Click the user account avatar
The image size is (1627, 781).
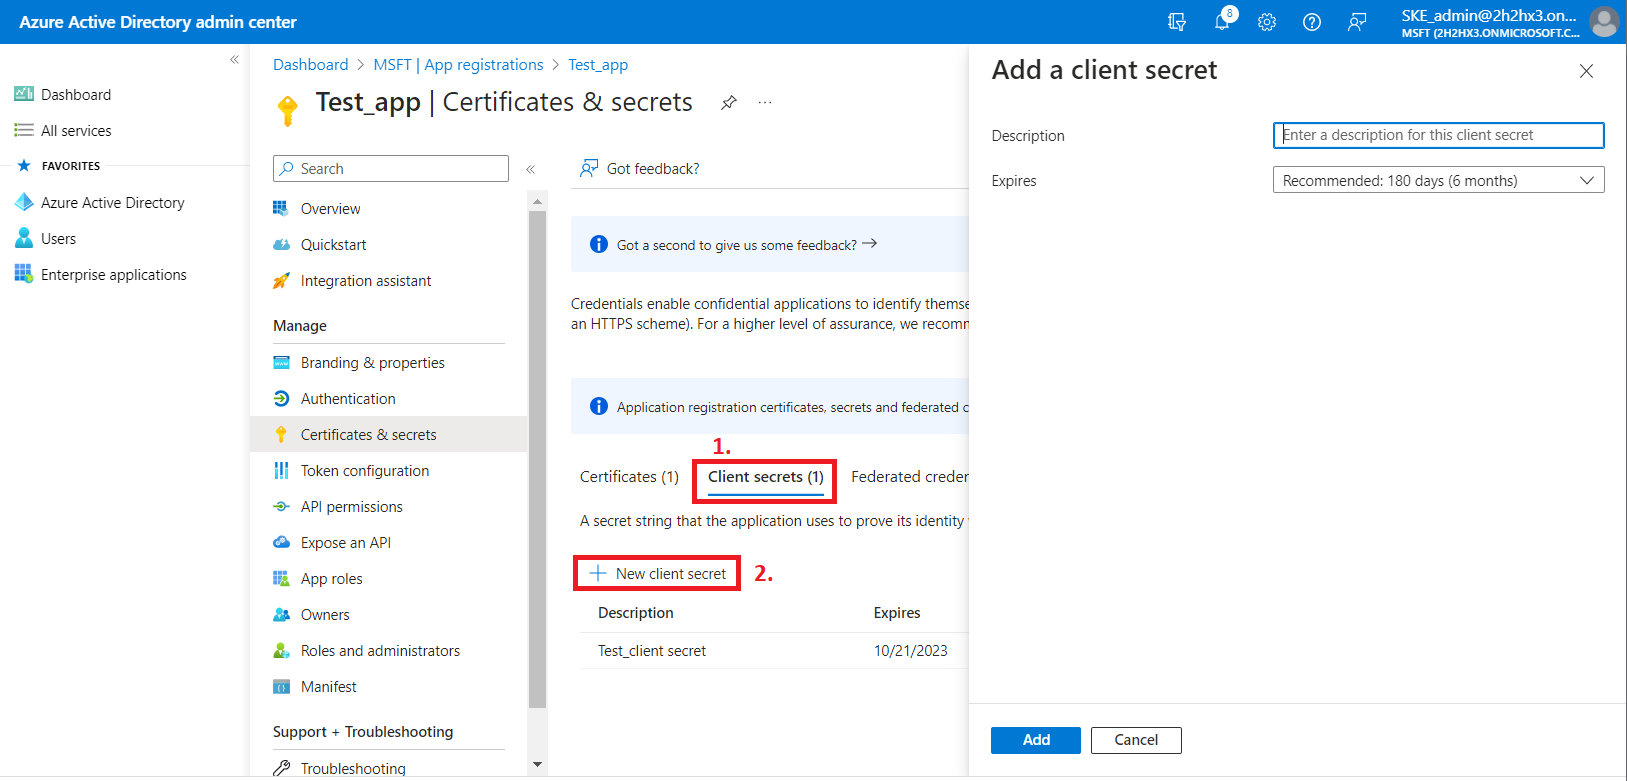click(x=1604, y=22)
